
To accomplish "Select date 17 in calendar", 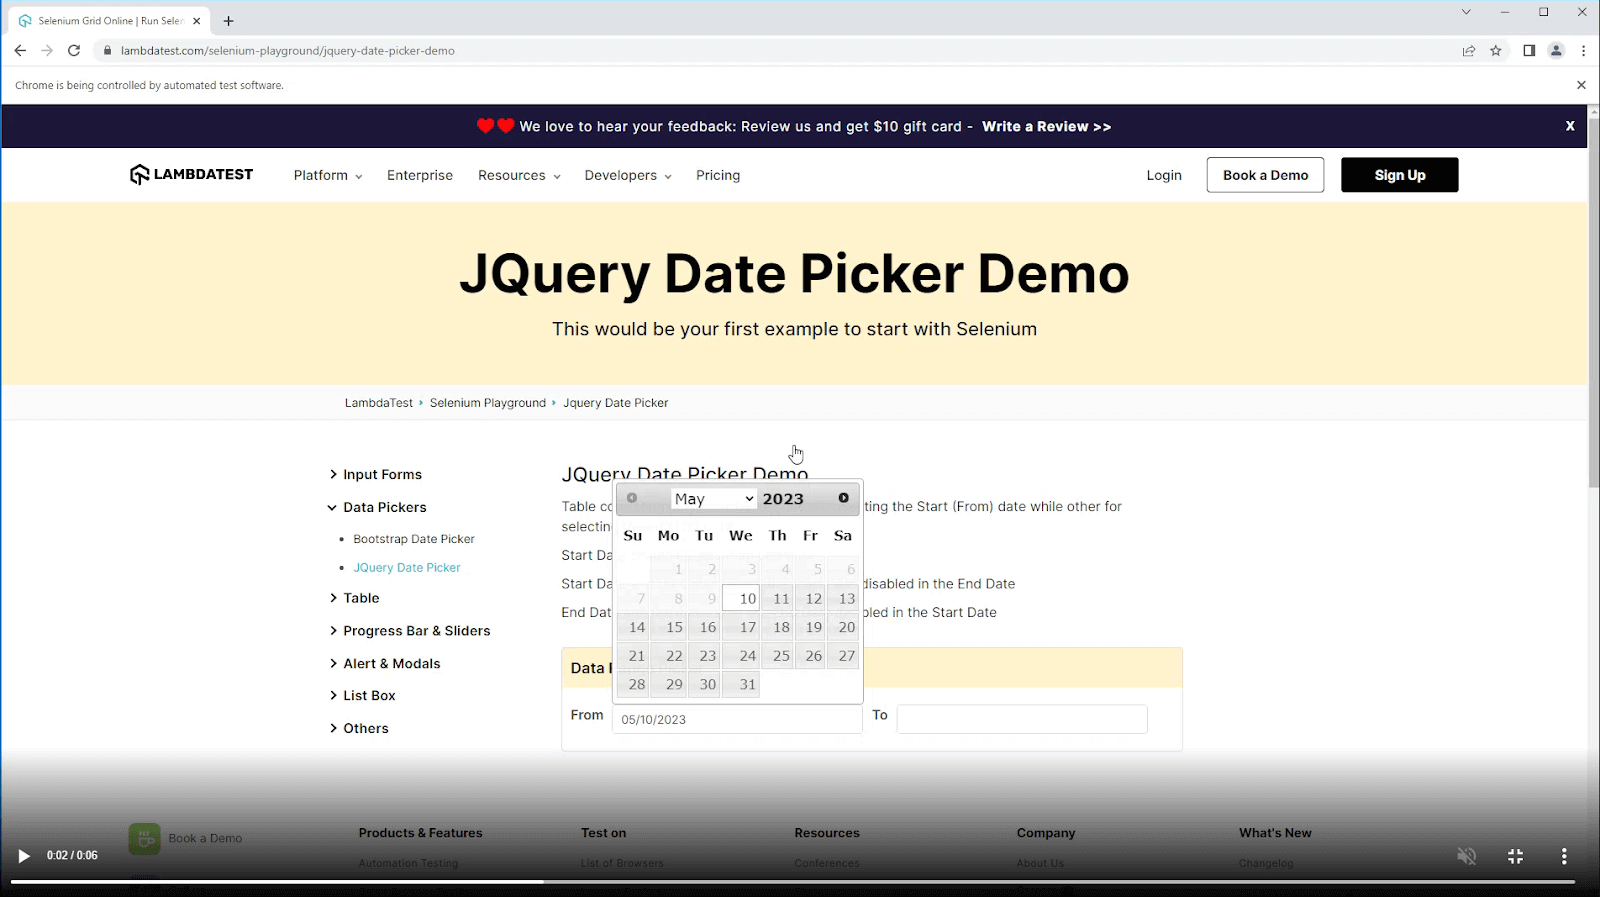I will [x=741, y=627].
